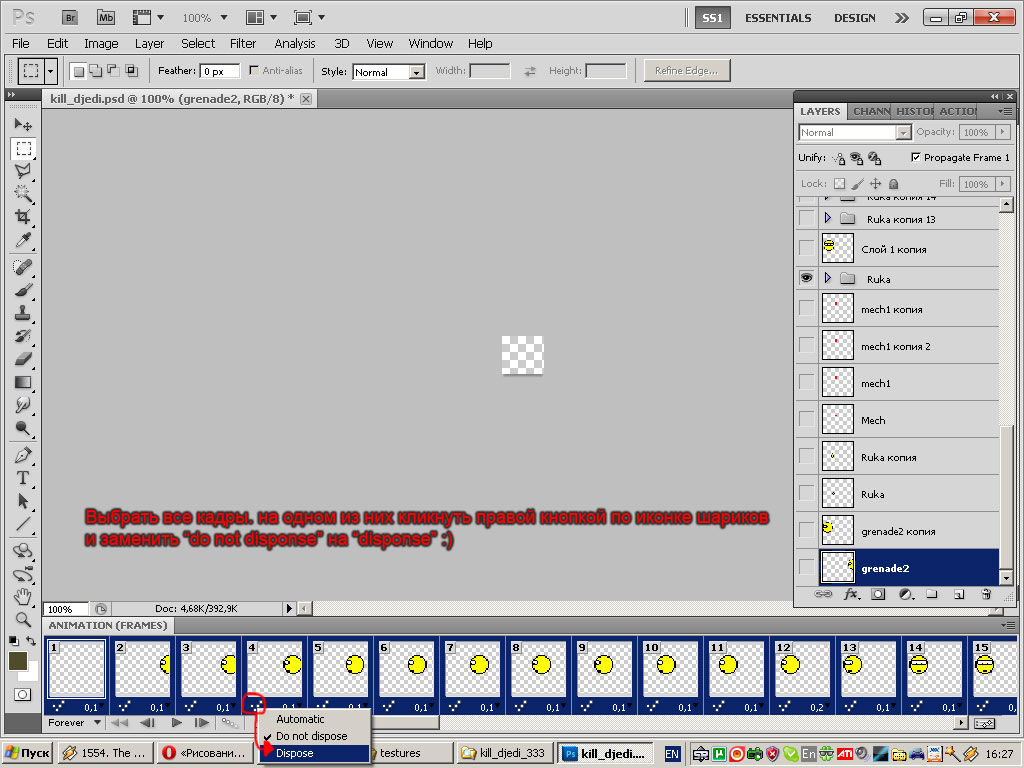Select the Eyedropper tool
Viewport: 1024px width, 768px height.
pyautogui.click(x=23, y=240)
